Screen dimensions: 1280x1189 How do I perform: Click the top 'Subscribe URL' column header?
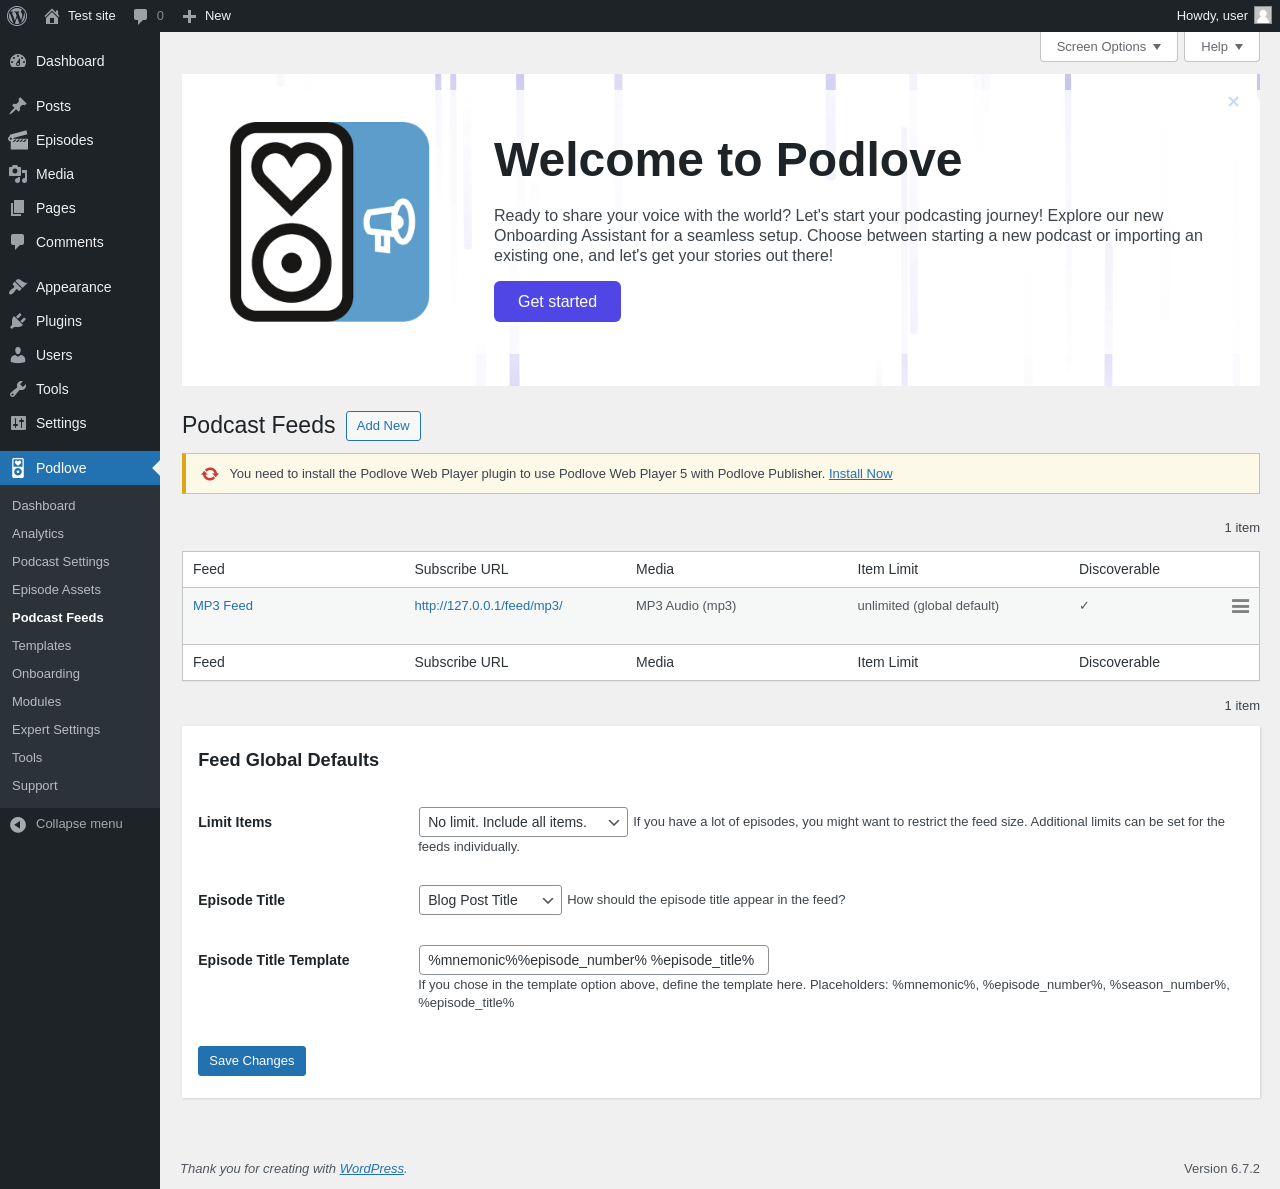click(x=462, y=569)
